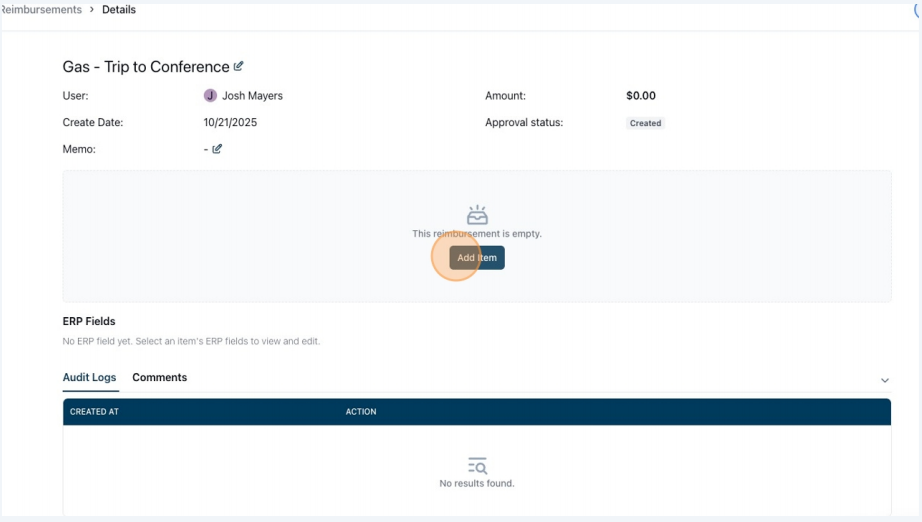
Task: Click the $0.00 amount value
Action: (640, 95)
